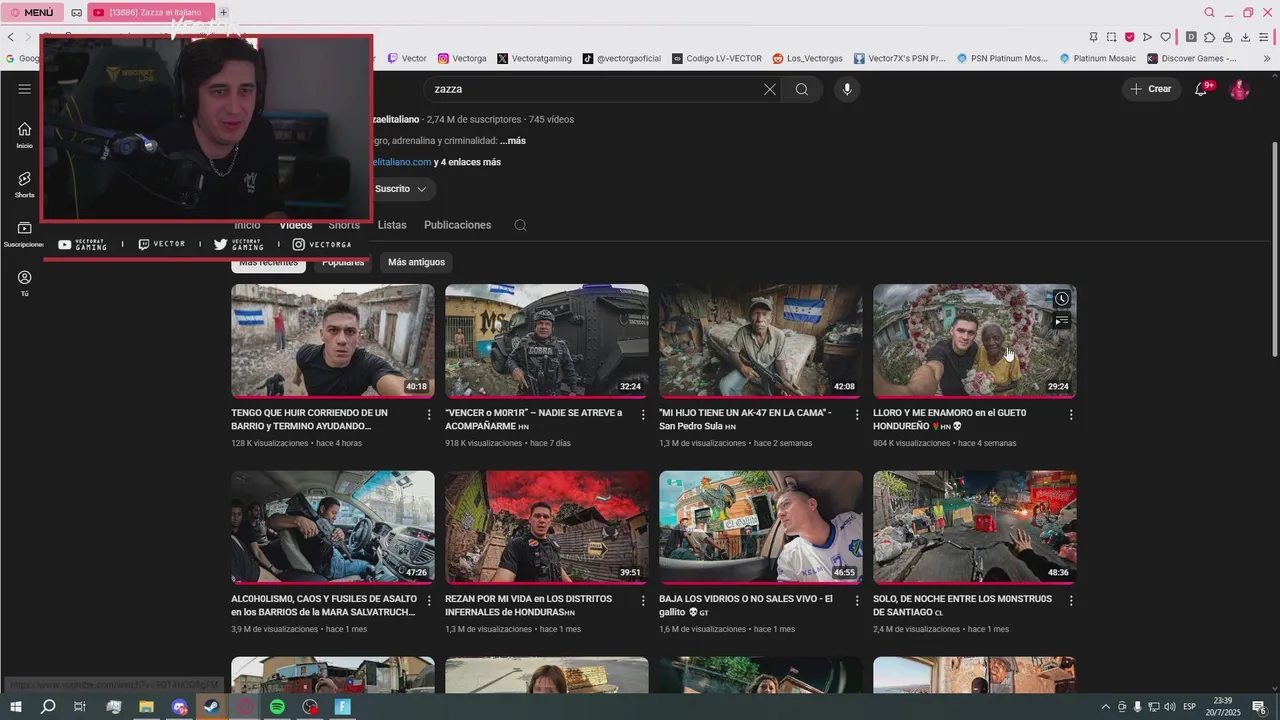Show more bookmarks with the double chevron
Image resolution: width=1280 pixels, height=720 pixels.
pyautogui.click(x=1267, y=58)
